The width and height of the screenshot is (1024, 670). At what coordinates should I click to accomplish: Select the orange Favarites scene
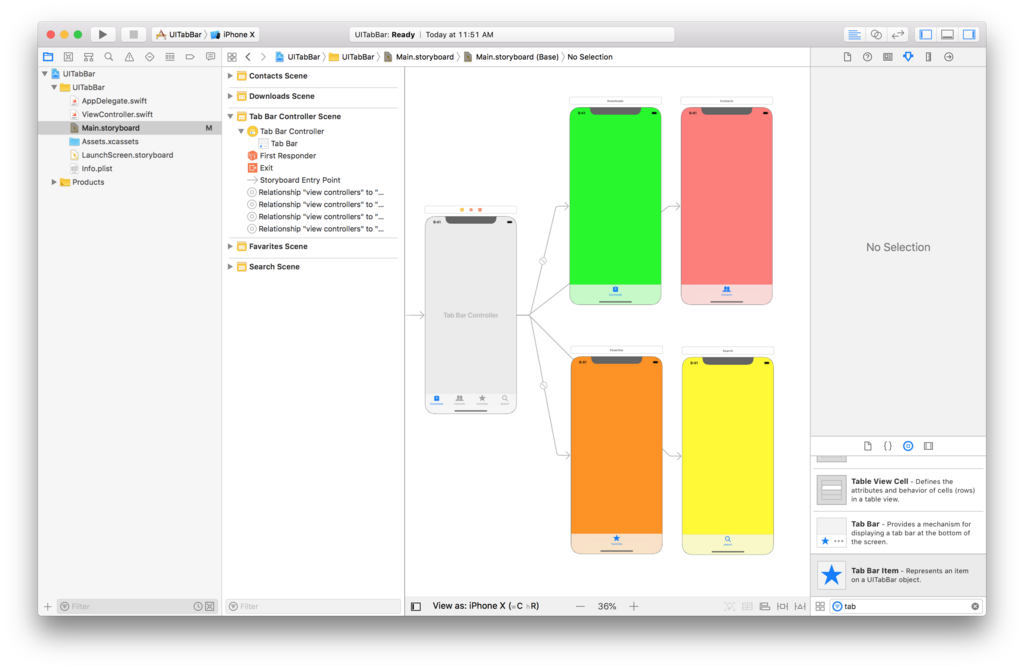coord(616,455)
